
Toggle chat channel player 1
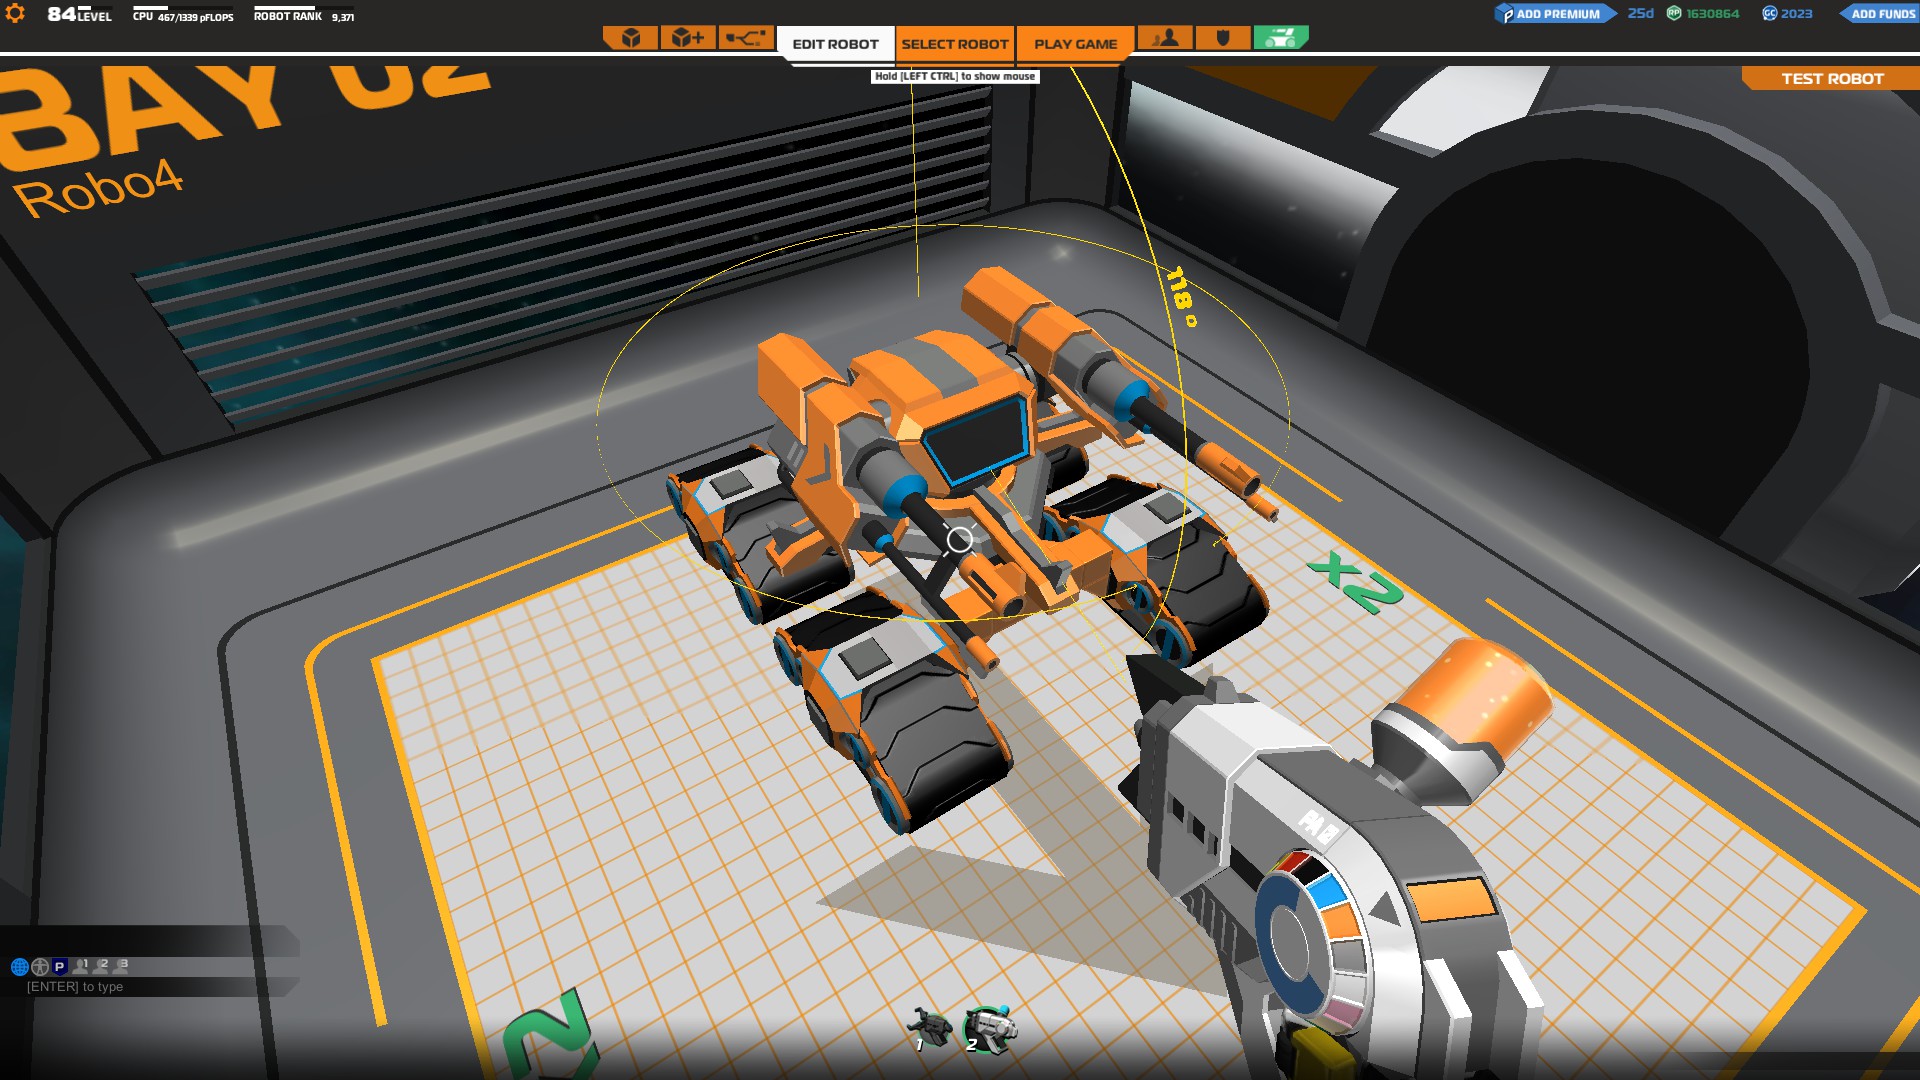[81, 966]
